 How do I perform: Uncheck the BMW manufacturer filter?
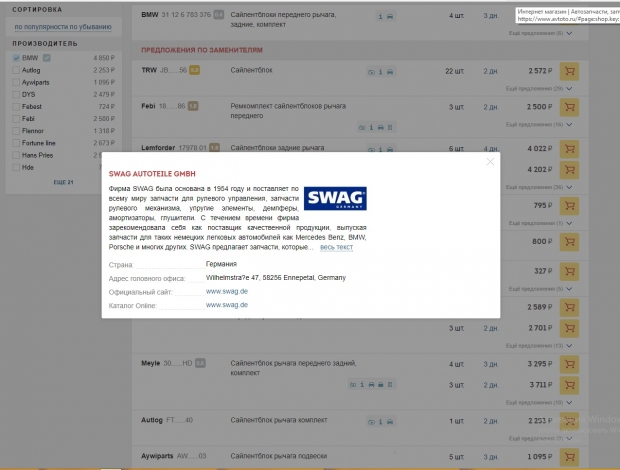(x=16, y=58)
